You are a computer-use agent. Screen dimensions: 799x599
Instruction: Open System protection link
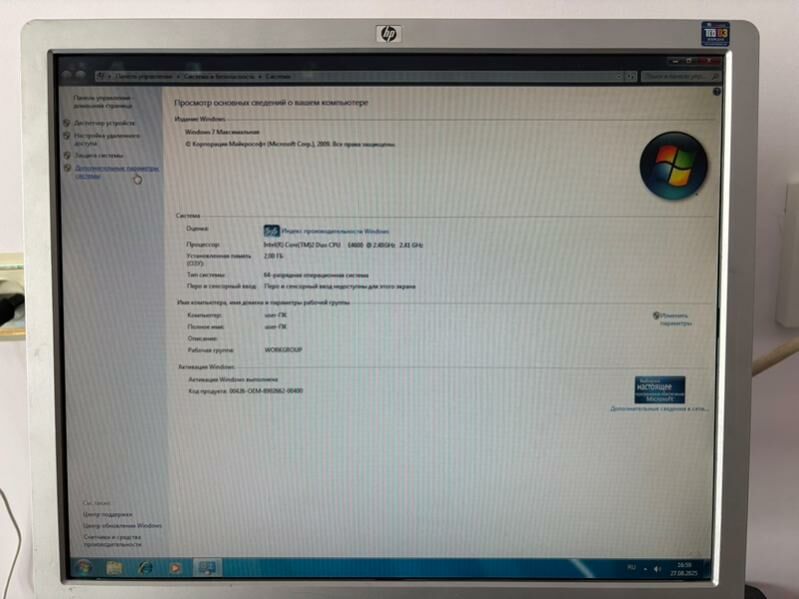99,155
